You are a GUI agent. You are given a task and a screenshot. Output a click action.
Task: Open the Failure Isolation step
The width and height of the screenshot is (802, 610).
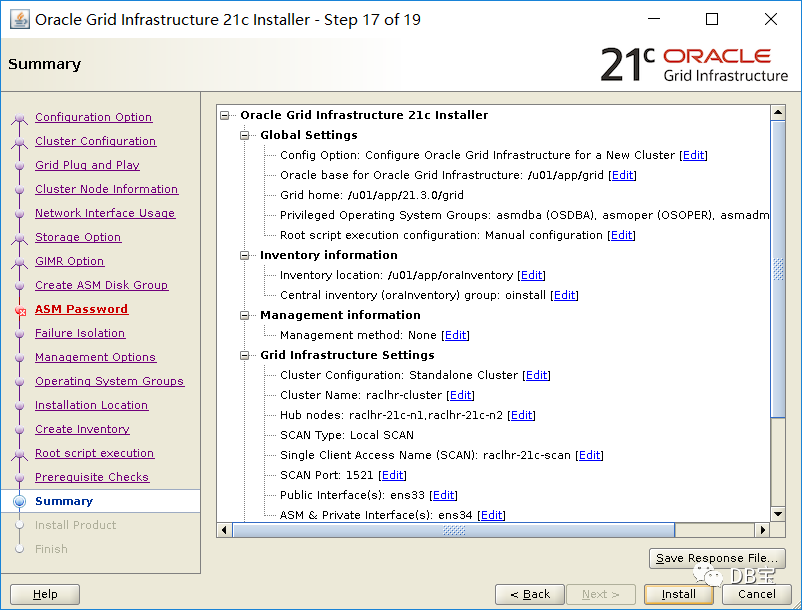[x=80, y=333]
